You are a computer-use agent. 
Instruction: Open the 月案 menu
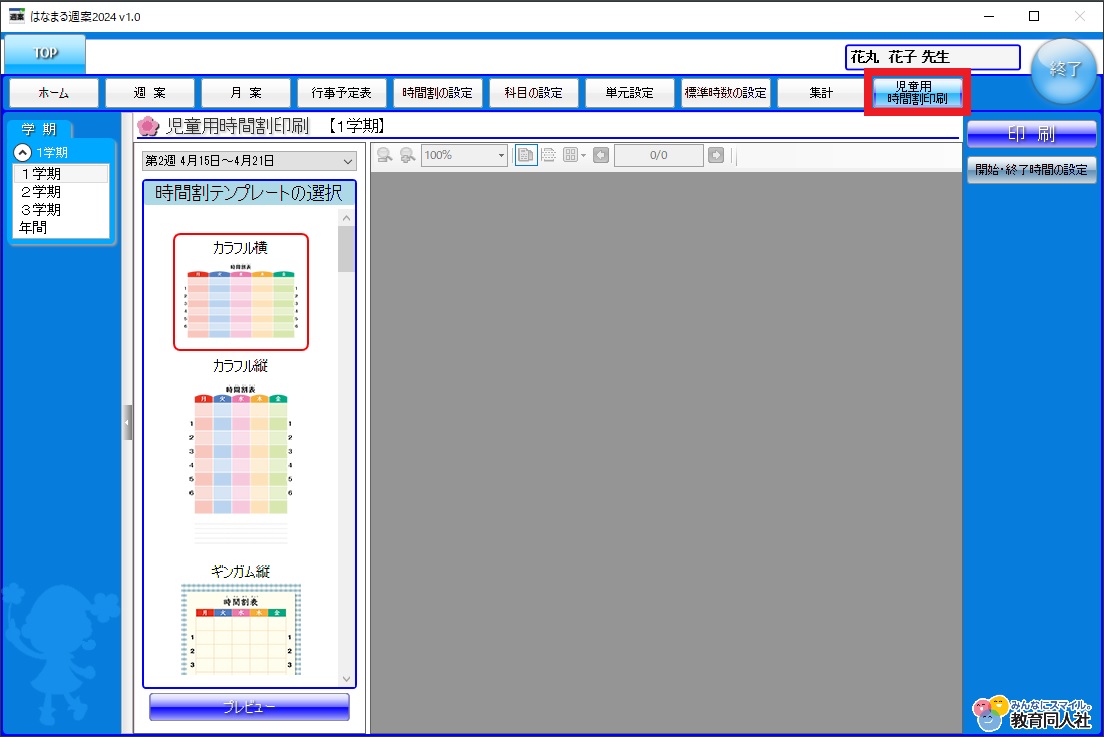pos(246,93)
